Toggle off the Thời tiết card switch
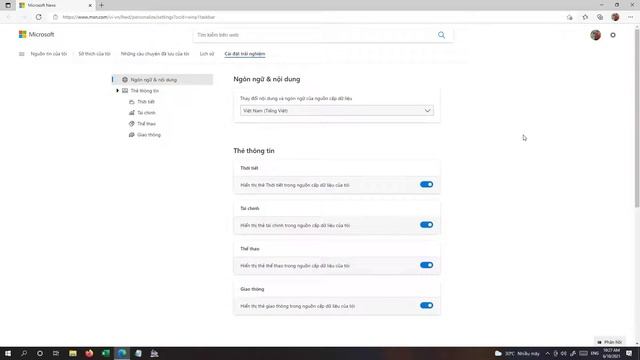Image resolution: width=640 pixels, height=360 pixels. [427, 184]
